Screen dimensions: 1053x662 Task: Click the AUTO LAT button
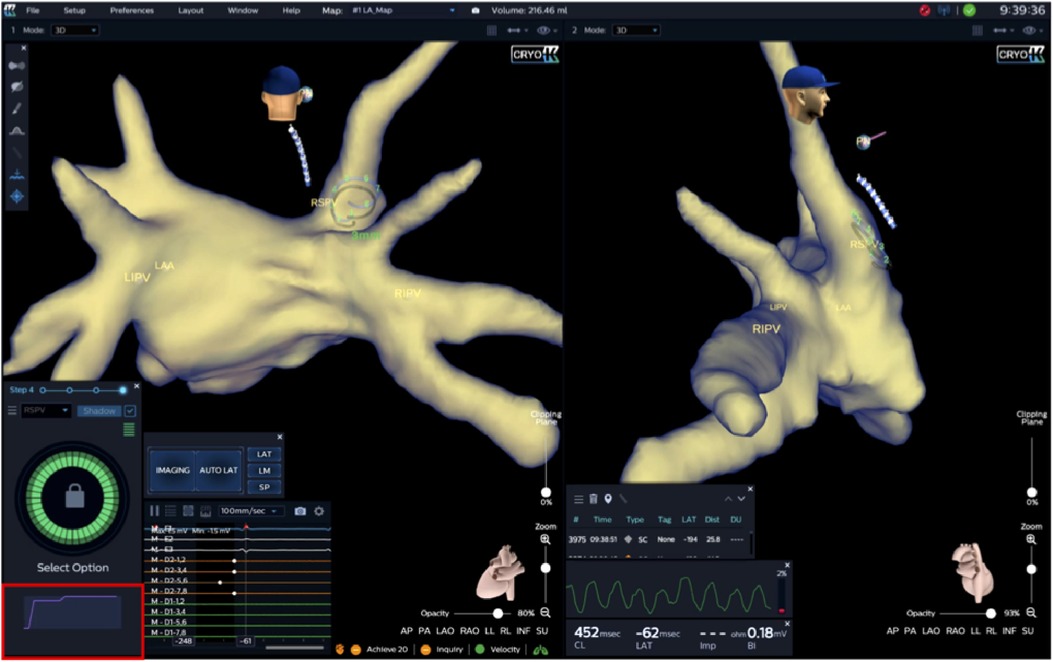tap(217, 470)
